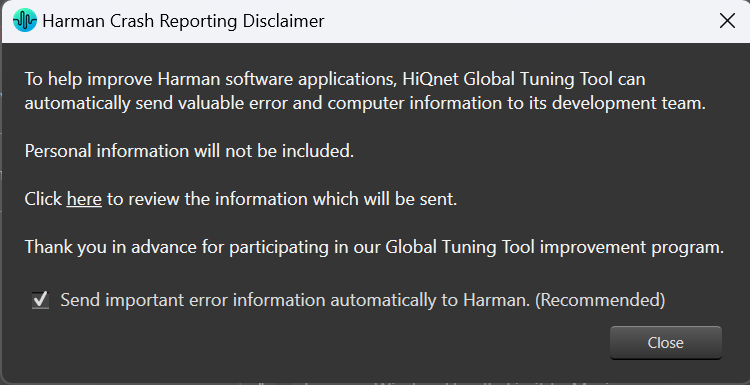This screenshot has height=385, width=750.
Task: Close the dialog using the title bar X
Action: coord(727,21)
